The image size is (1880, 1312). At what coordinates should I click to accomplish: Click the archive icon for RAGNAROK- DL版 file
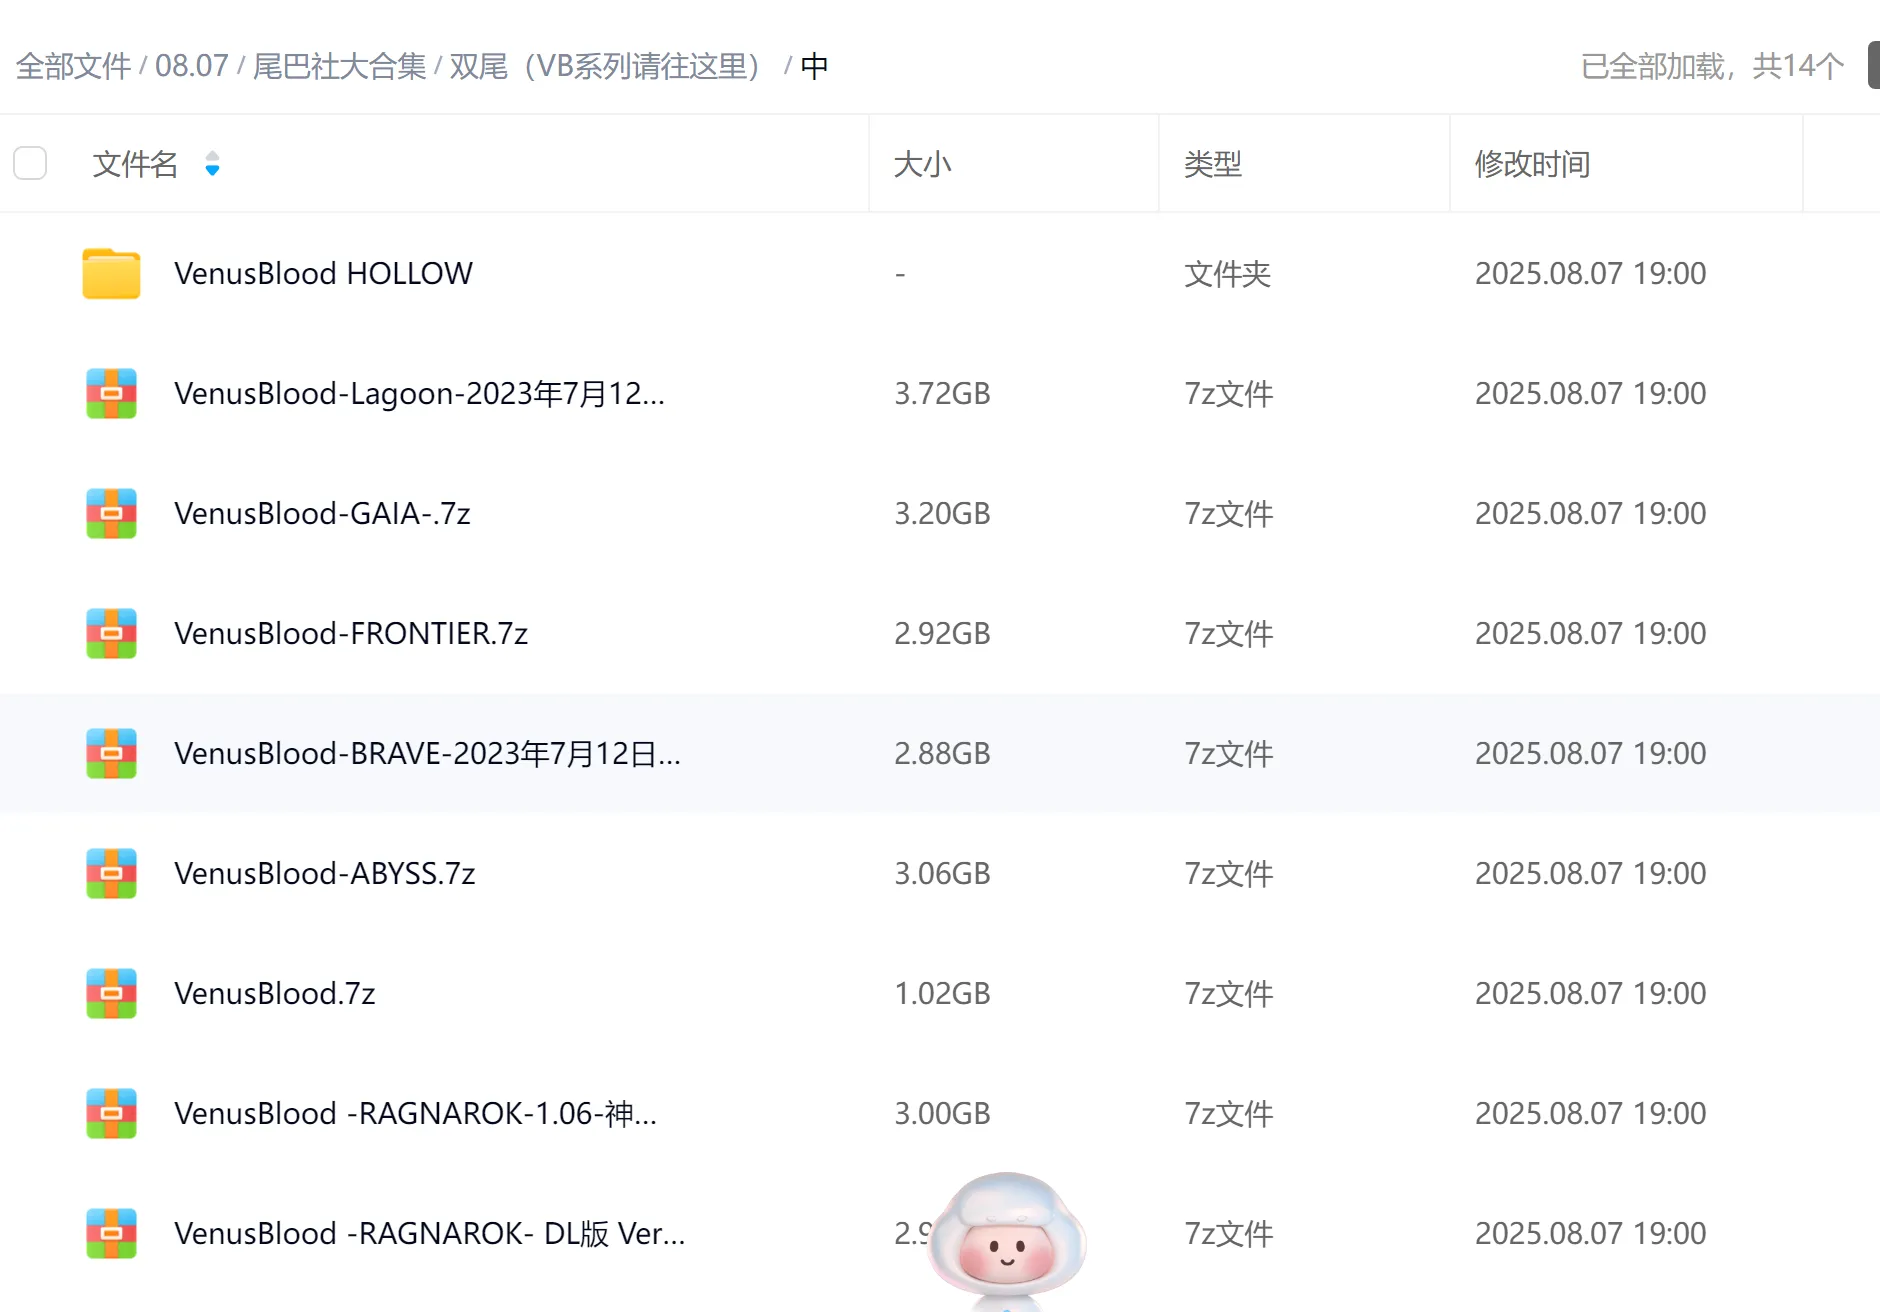[x=111, y=1233]
